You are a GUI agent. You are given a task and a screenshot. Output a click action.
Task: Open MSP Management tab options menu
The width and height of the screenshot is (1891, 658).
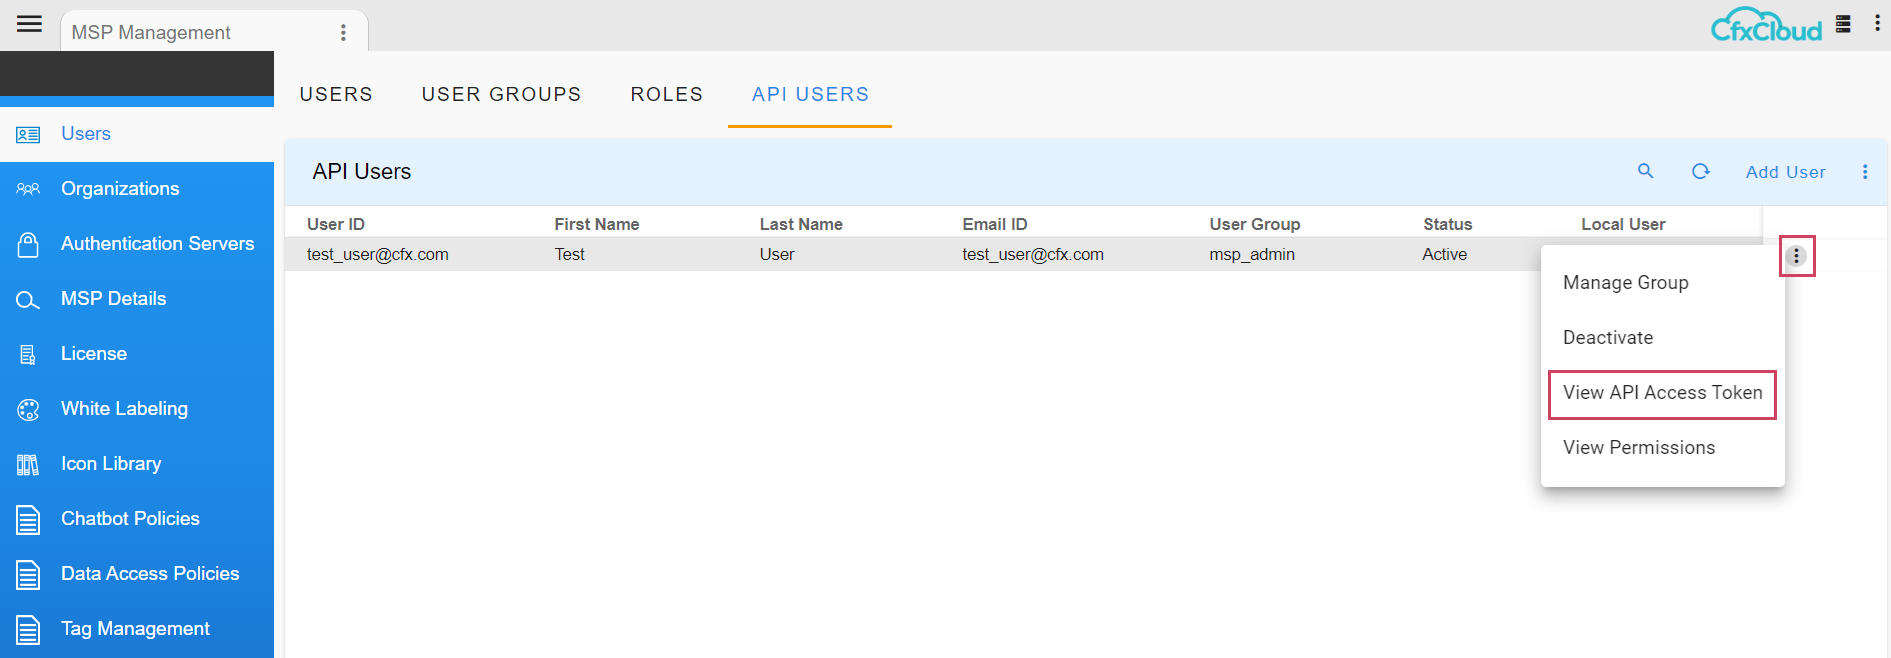343,33
